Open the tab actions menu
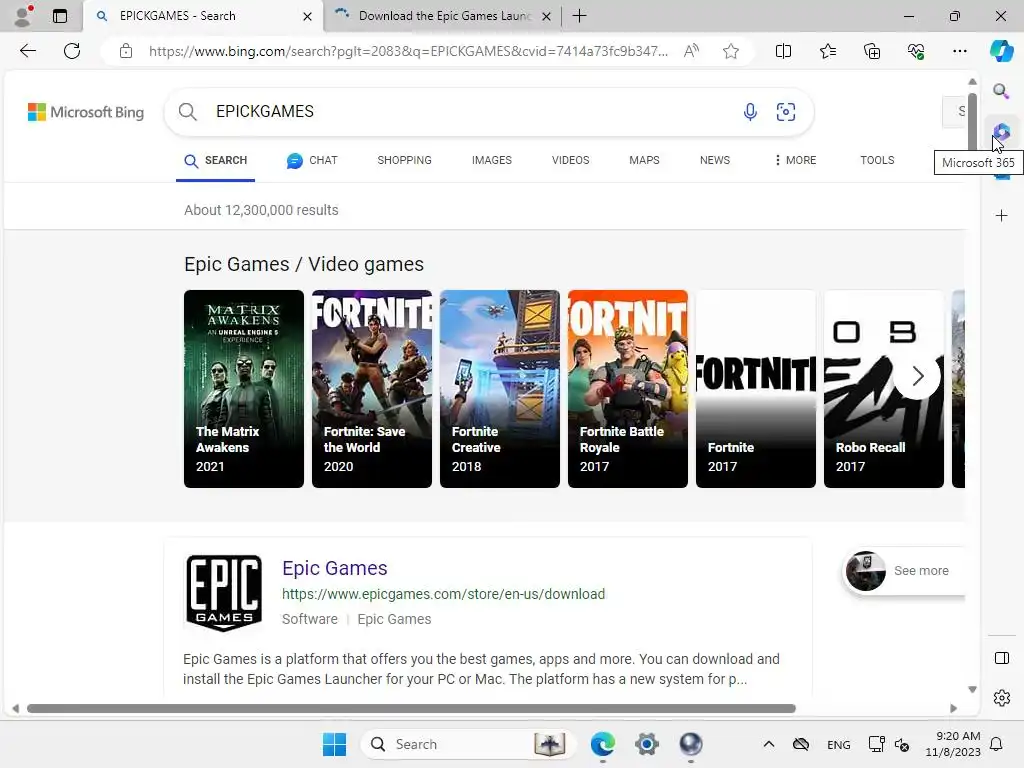This screenshot has height=768, width=1024. (x=59, y=16)
